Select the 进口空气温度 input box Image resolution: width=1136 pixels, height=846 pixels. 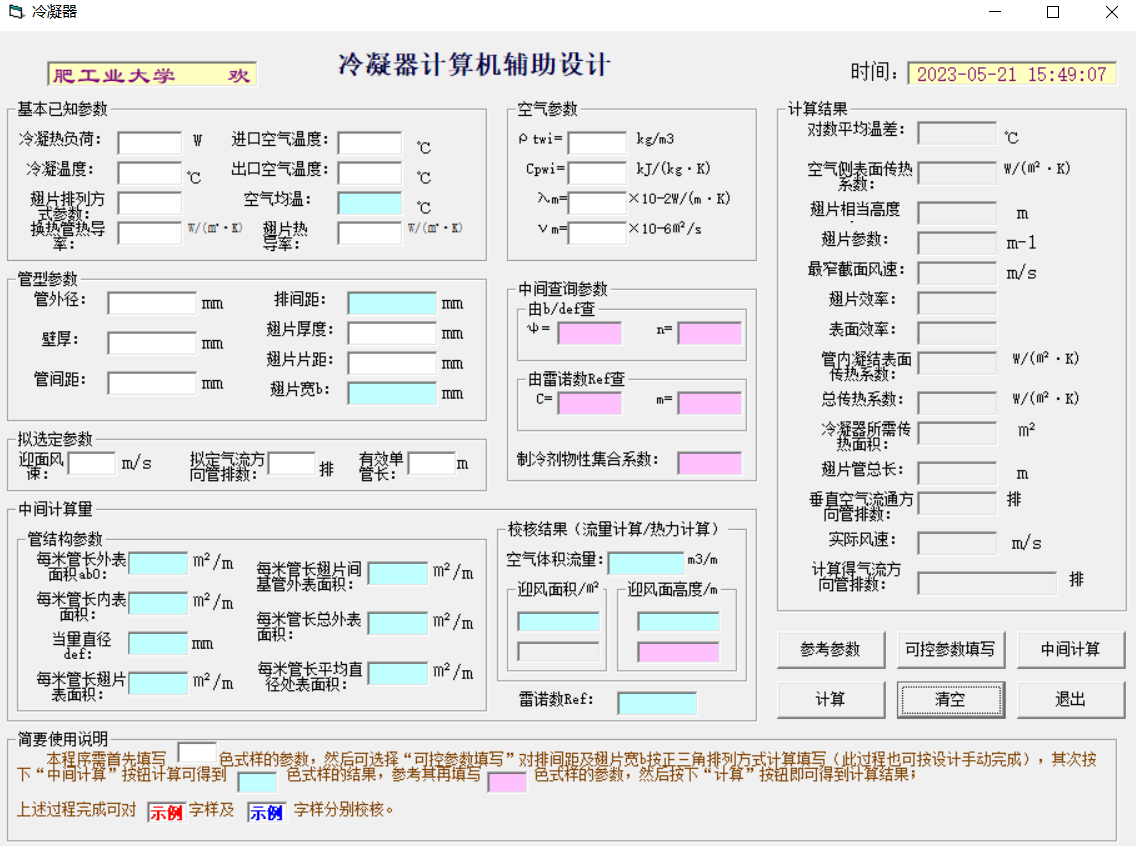[x=369, y=142]
